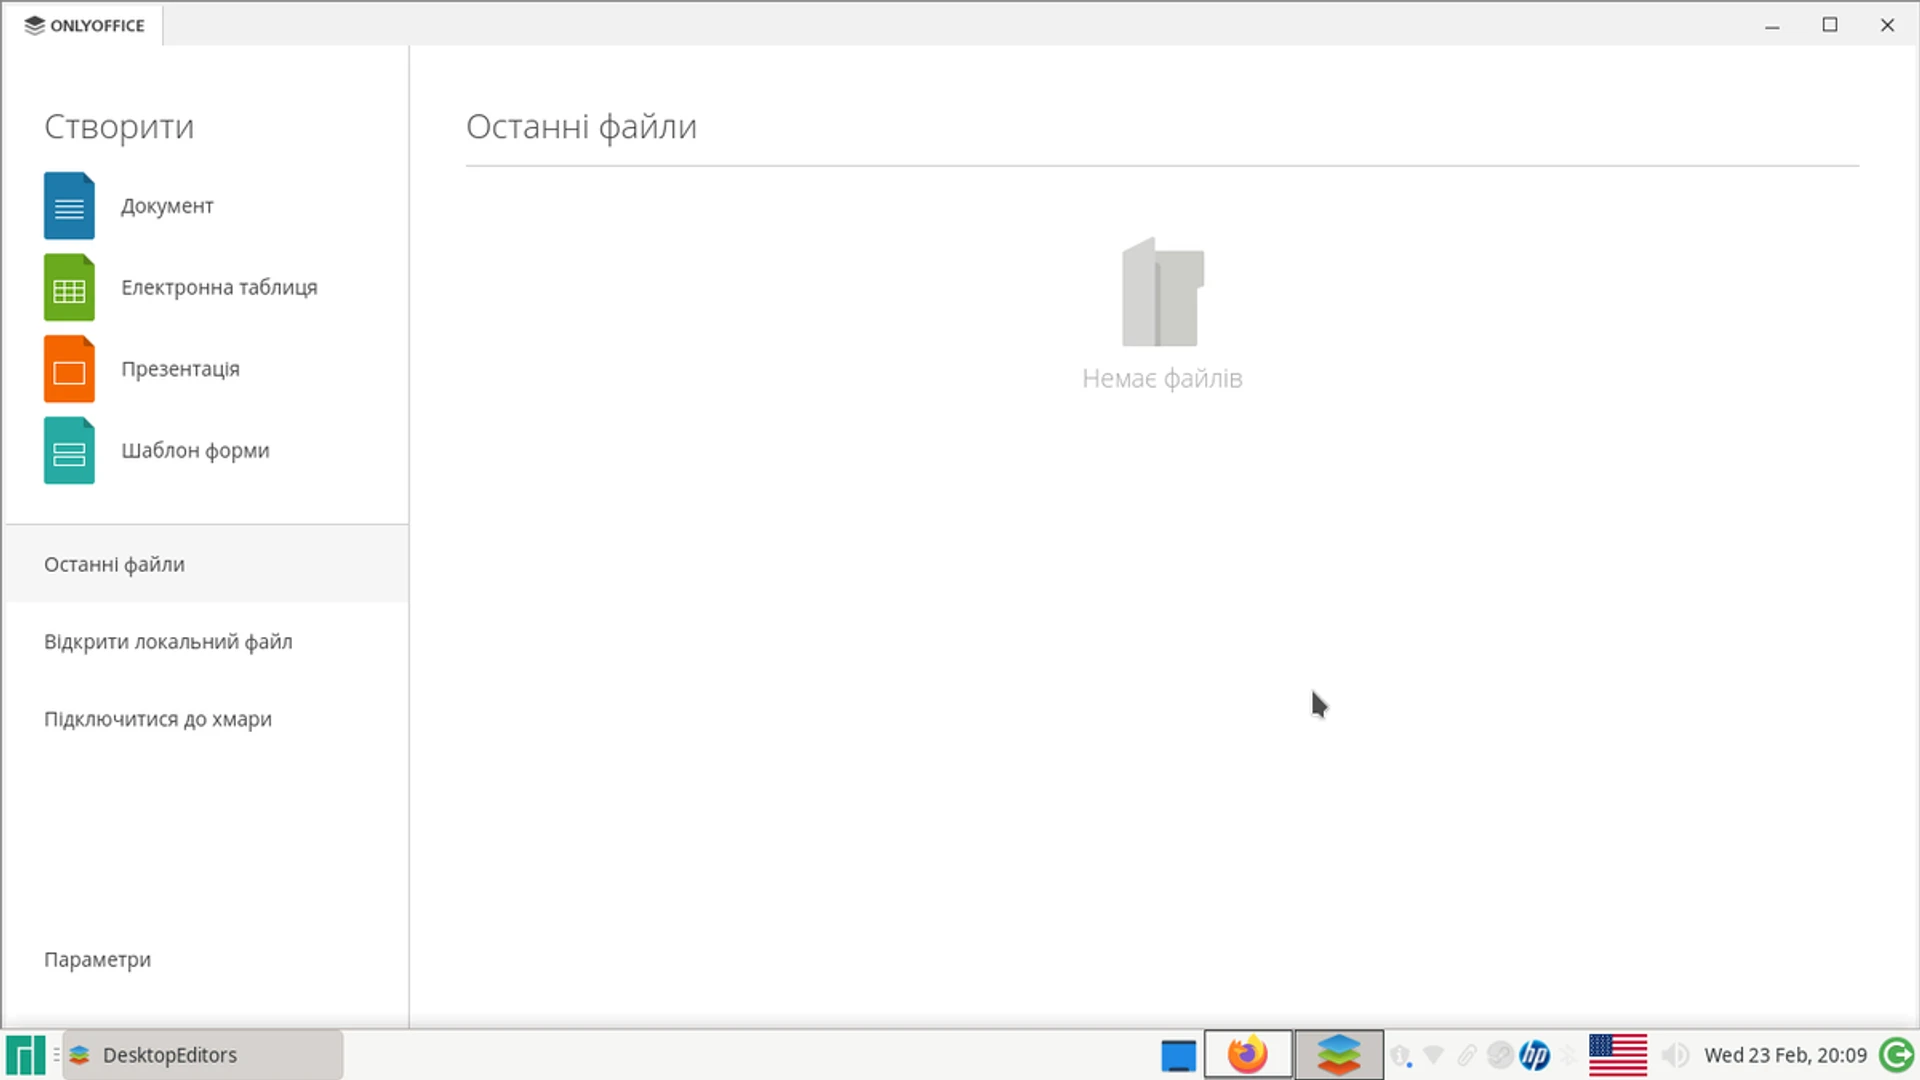
Task: Click the green logout session icon
Action: [x=1897, y=1055]
